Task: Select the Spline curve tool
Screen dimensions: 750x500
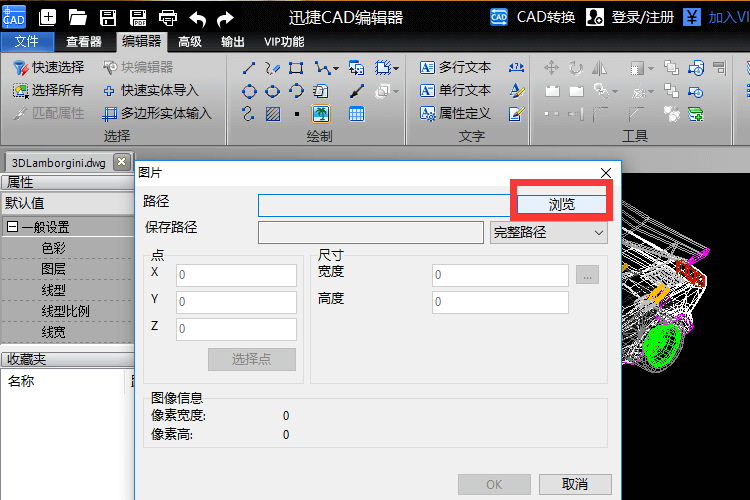Action: 248,114
